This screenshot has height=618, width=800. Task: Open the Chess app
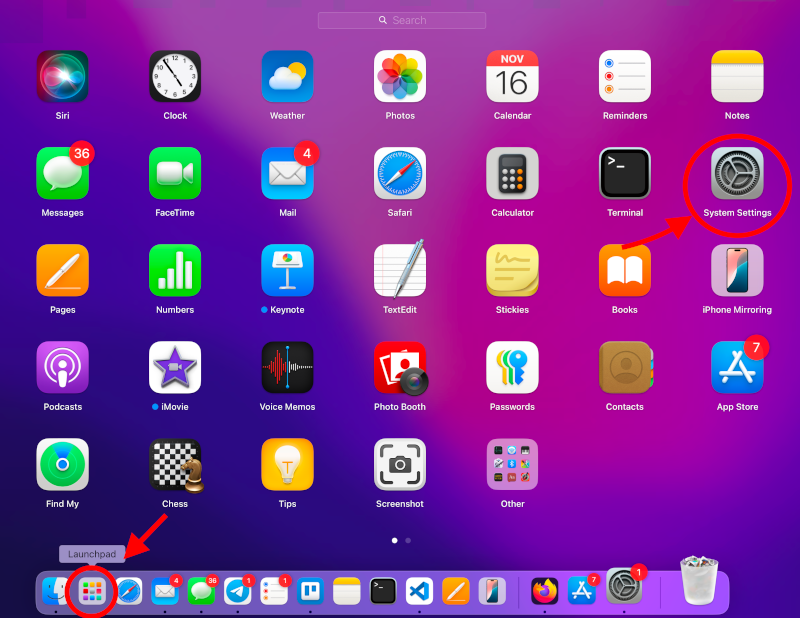pyautogui.click(x=176, y=465)
